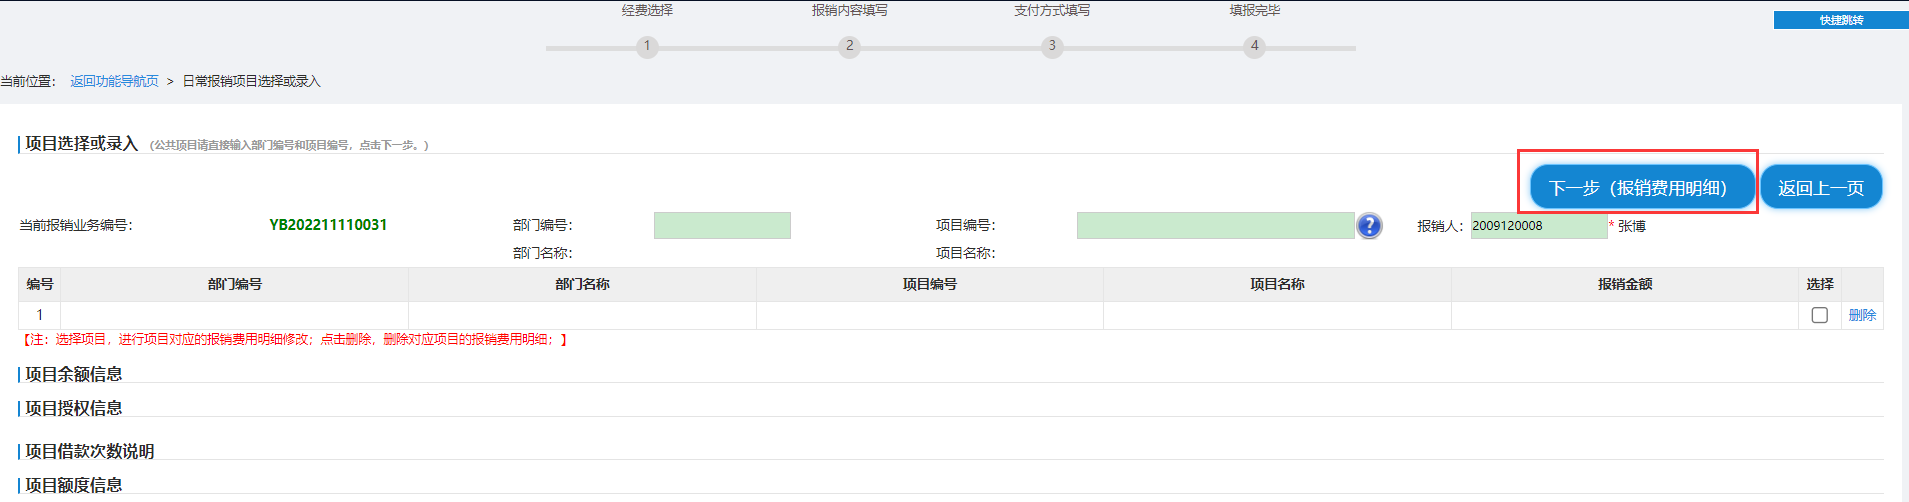Screen dimensions: 1909x502
Task: Click the 报销人 input with 2009120008
Action: [x=1538, y=225]
